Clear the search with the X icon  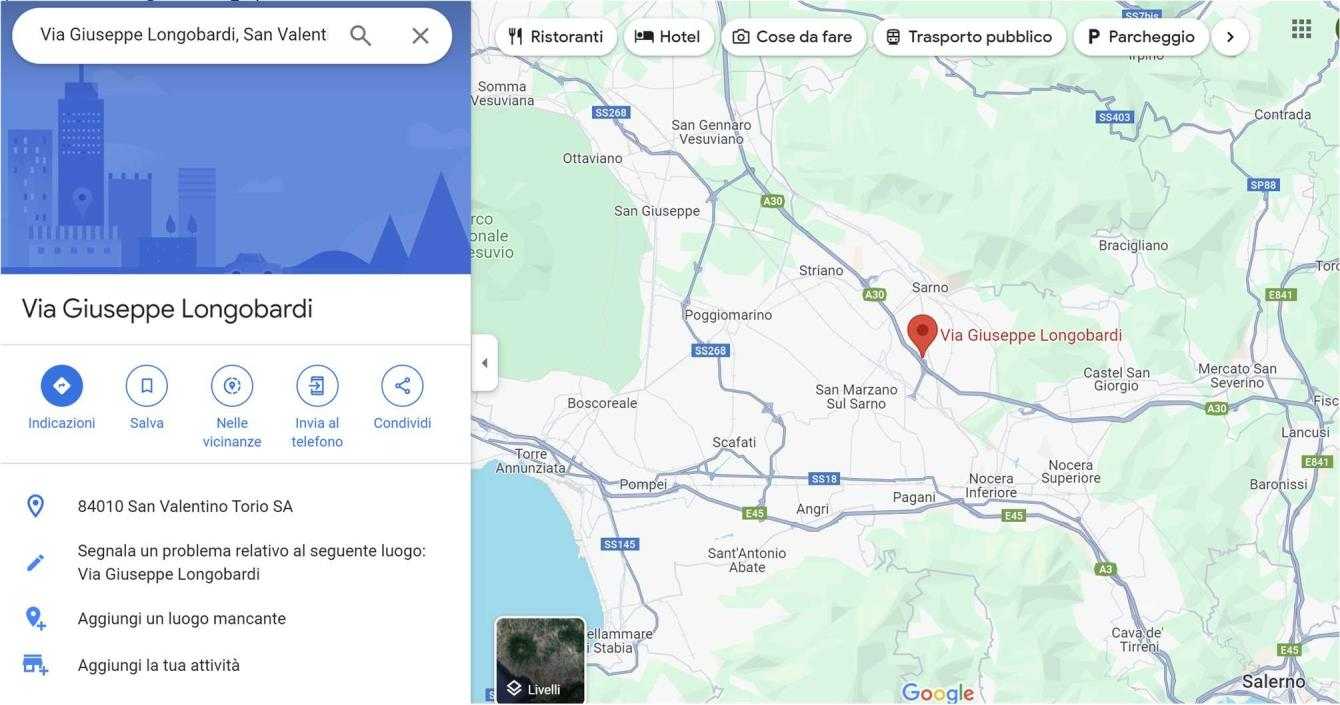tap(420, 36)
